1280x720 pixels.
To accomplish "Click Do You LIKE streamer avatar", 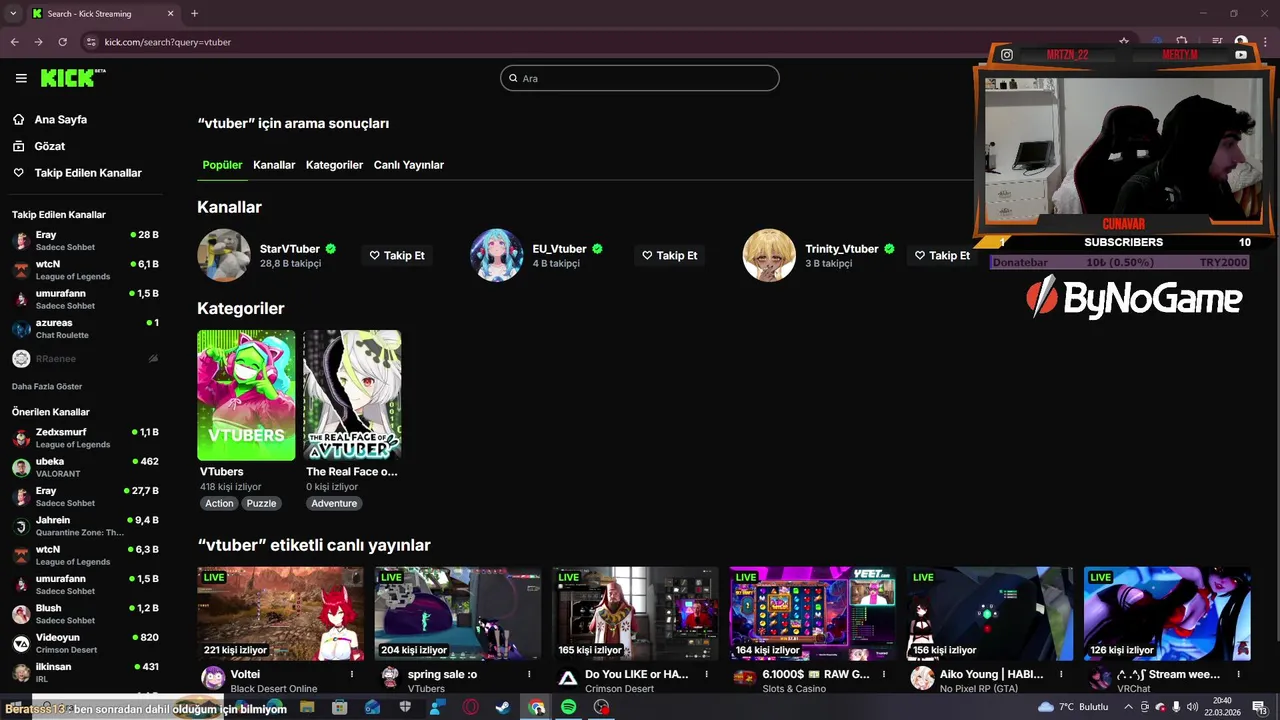I will [567, 679].
